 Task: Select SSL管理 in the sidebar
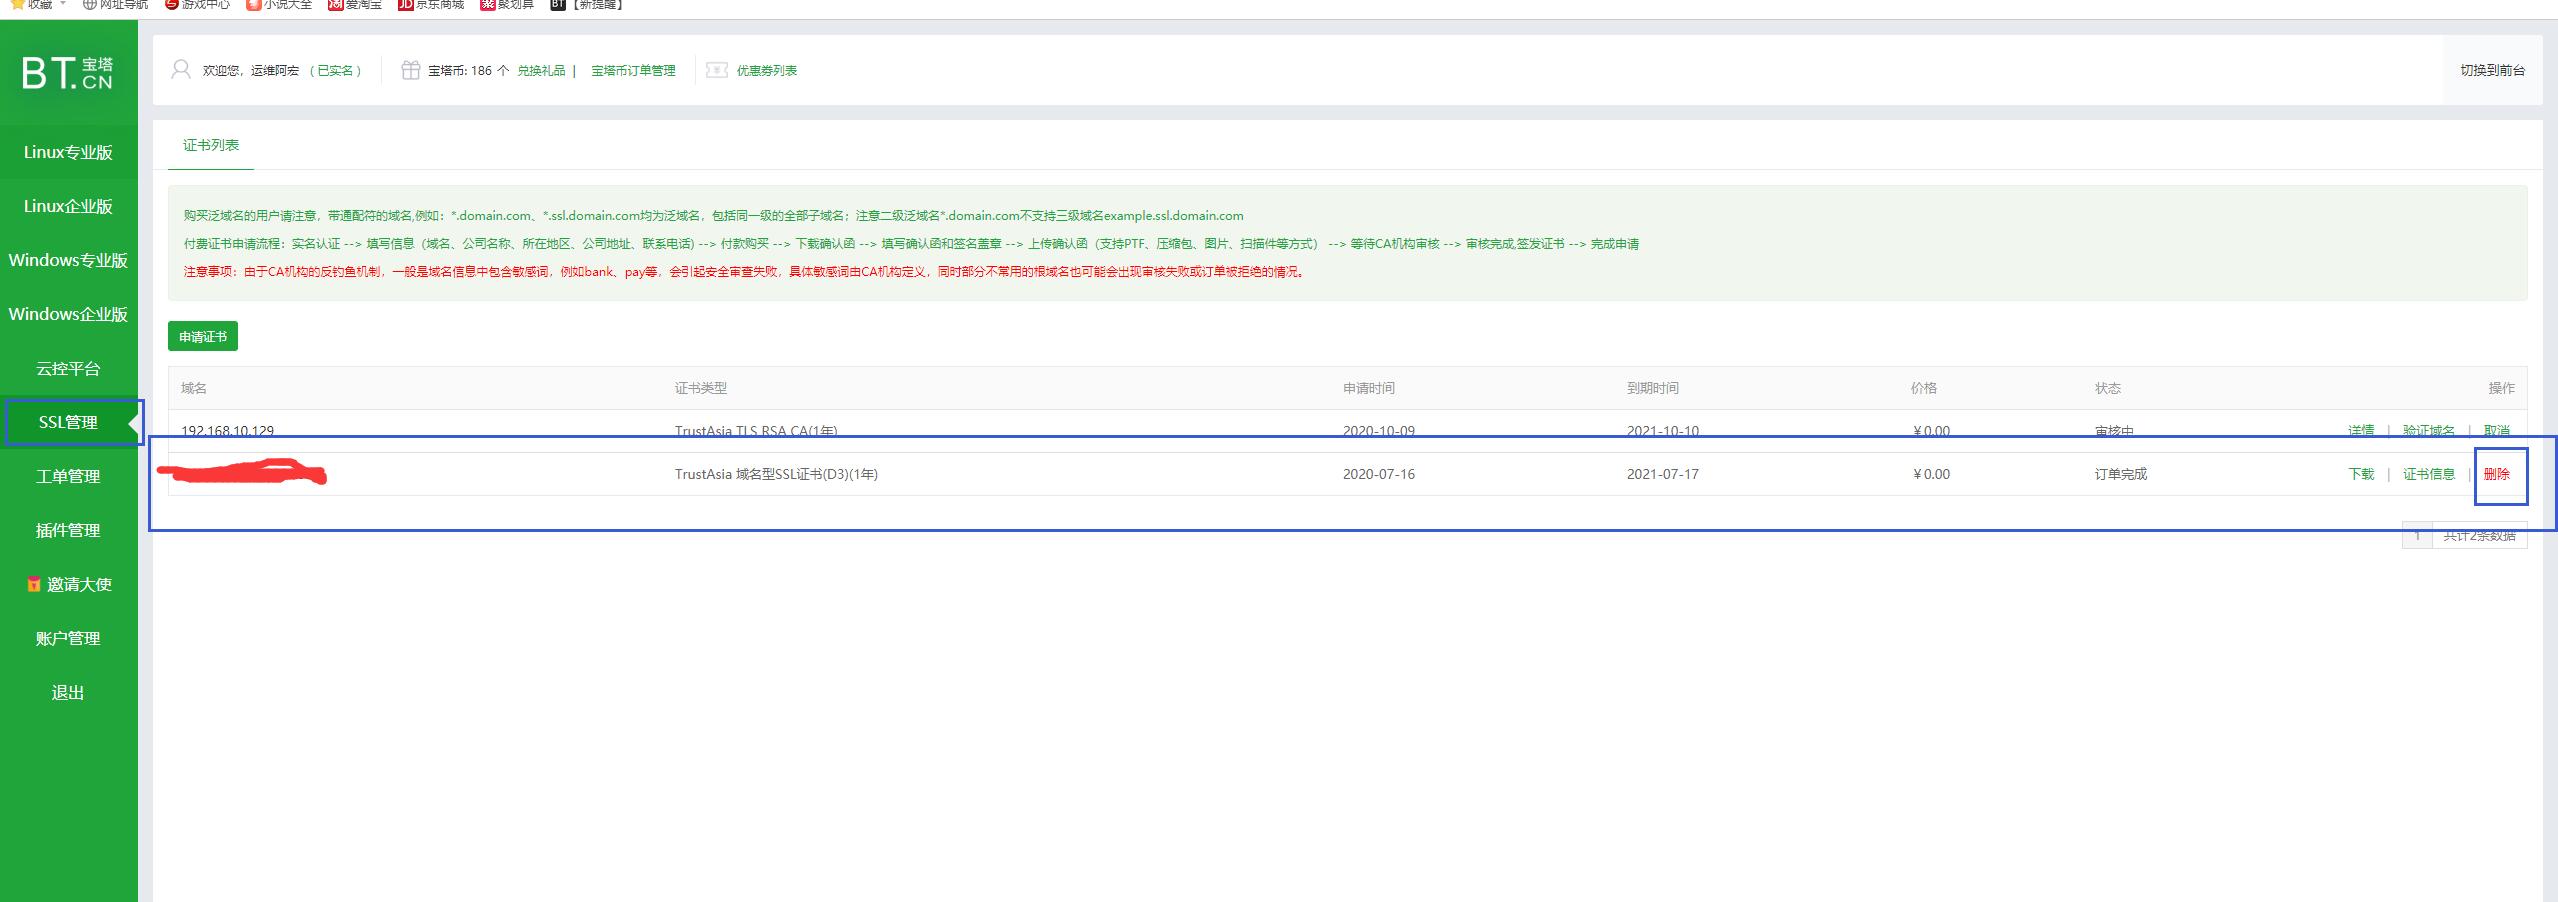68,422
